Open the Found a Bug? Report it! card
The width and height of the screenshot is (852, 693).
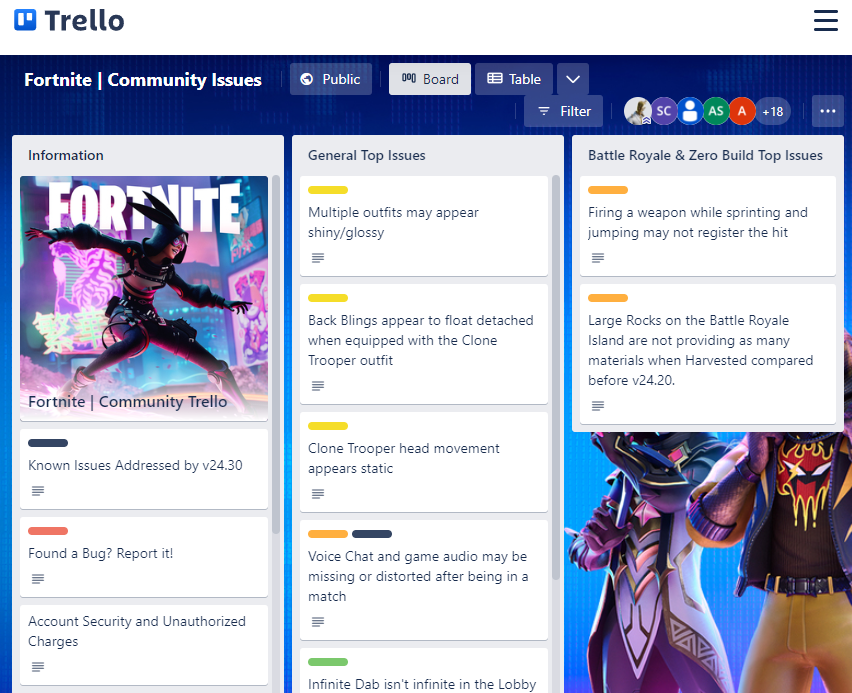pos(144,557)
